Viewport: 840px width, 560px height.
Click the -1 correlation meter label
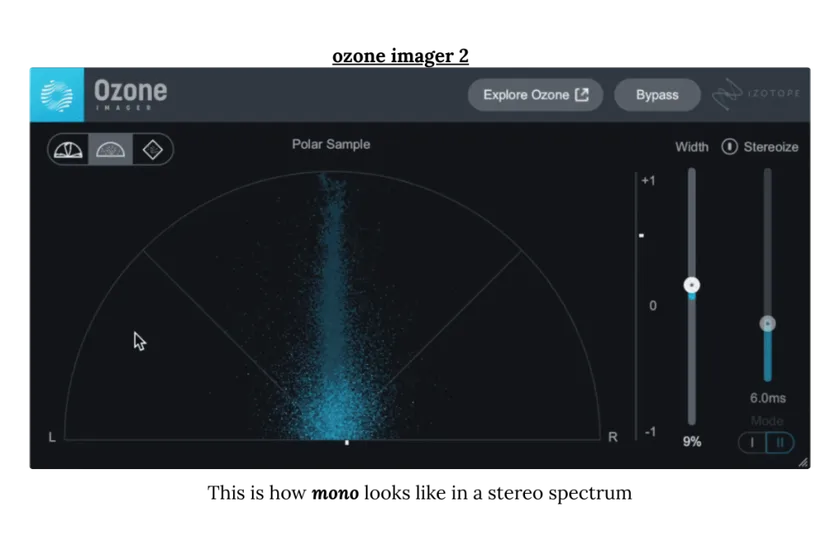pyautogui.click(x=650, y=432)
